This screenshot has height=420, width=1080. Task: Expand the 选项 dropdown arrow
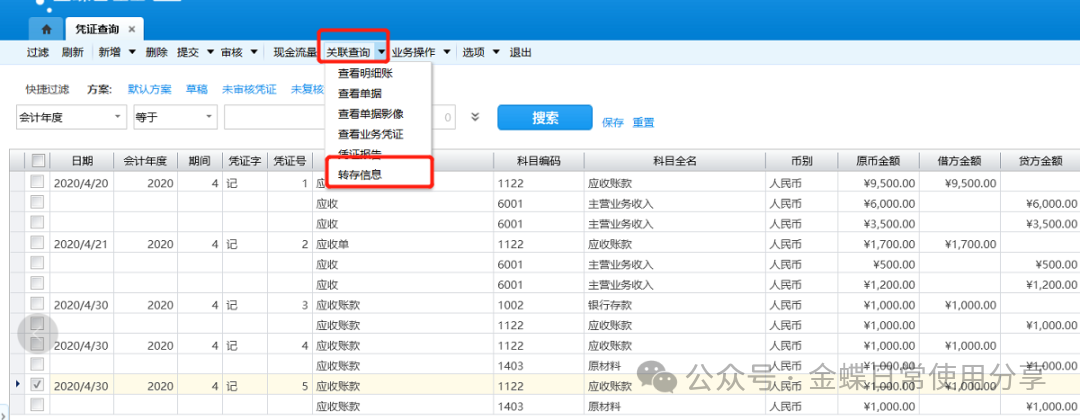click(495, 52)
